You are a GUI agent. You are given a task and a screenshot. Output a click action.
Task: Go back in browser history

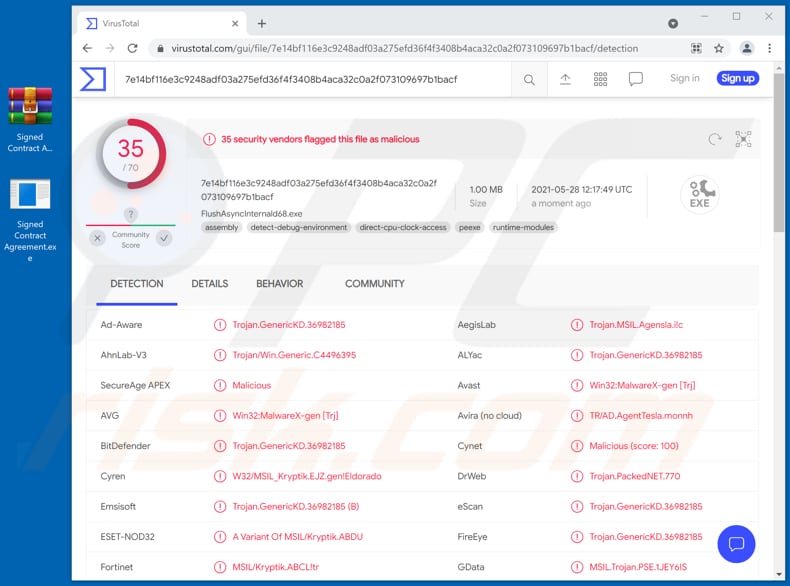point(87,48)
